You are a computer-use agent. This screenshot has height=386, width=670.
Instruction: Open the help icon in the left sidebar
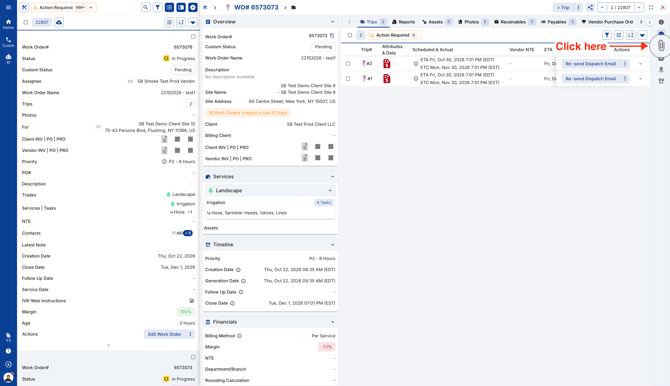click(x=8, y=351)
